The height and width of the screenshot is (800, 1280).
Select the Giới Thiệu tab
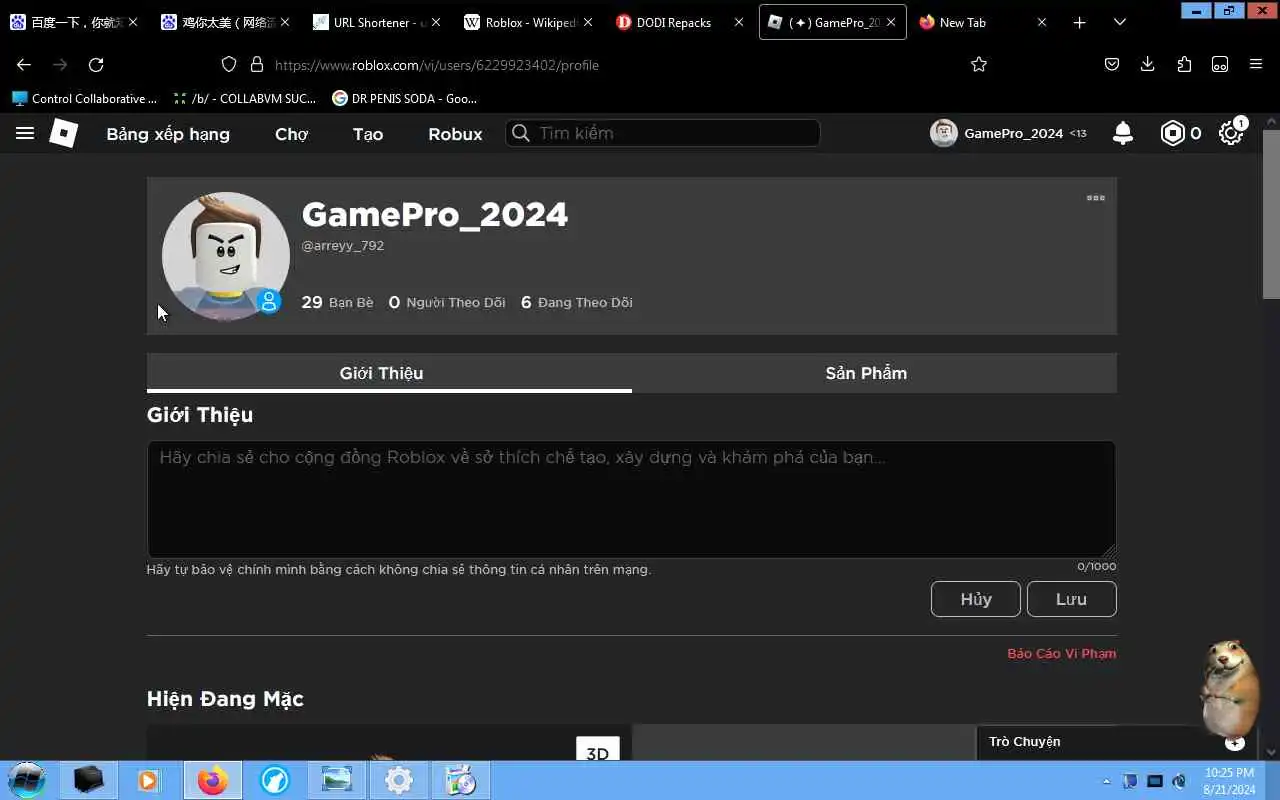(x=389, y=373)
